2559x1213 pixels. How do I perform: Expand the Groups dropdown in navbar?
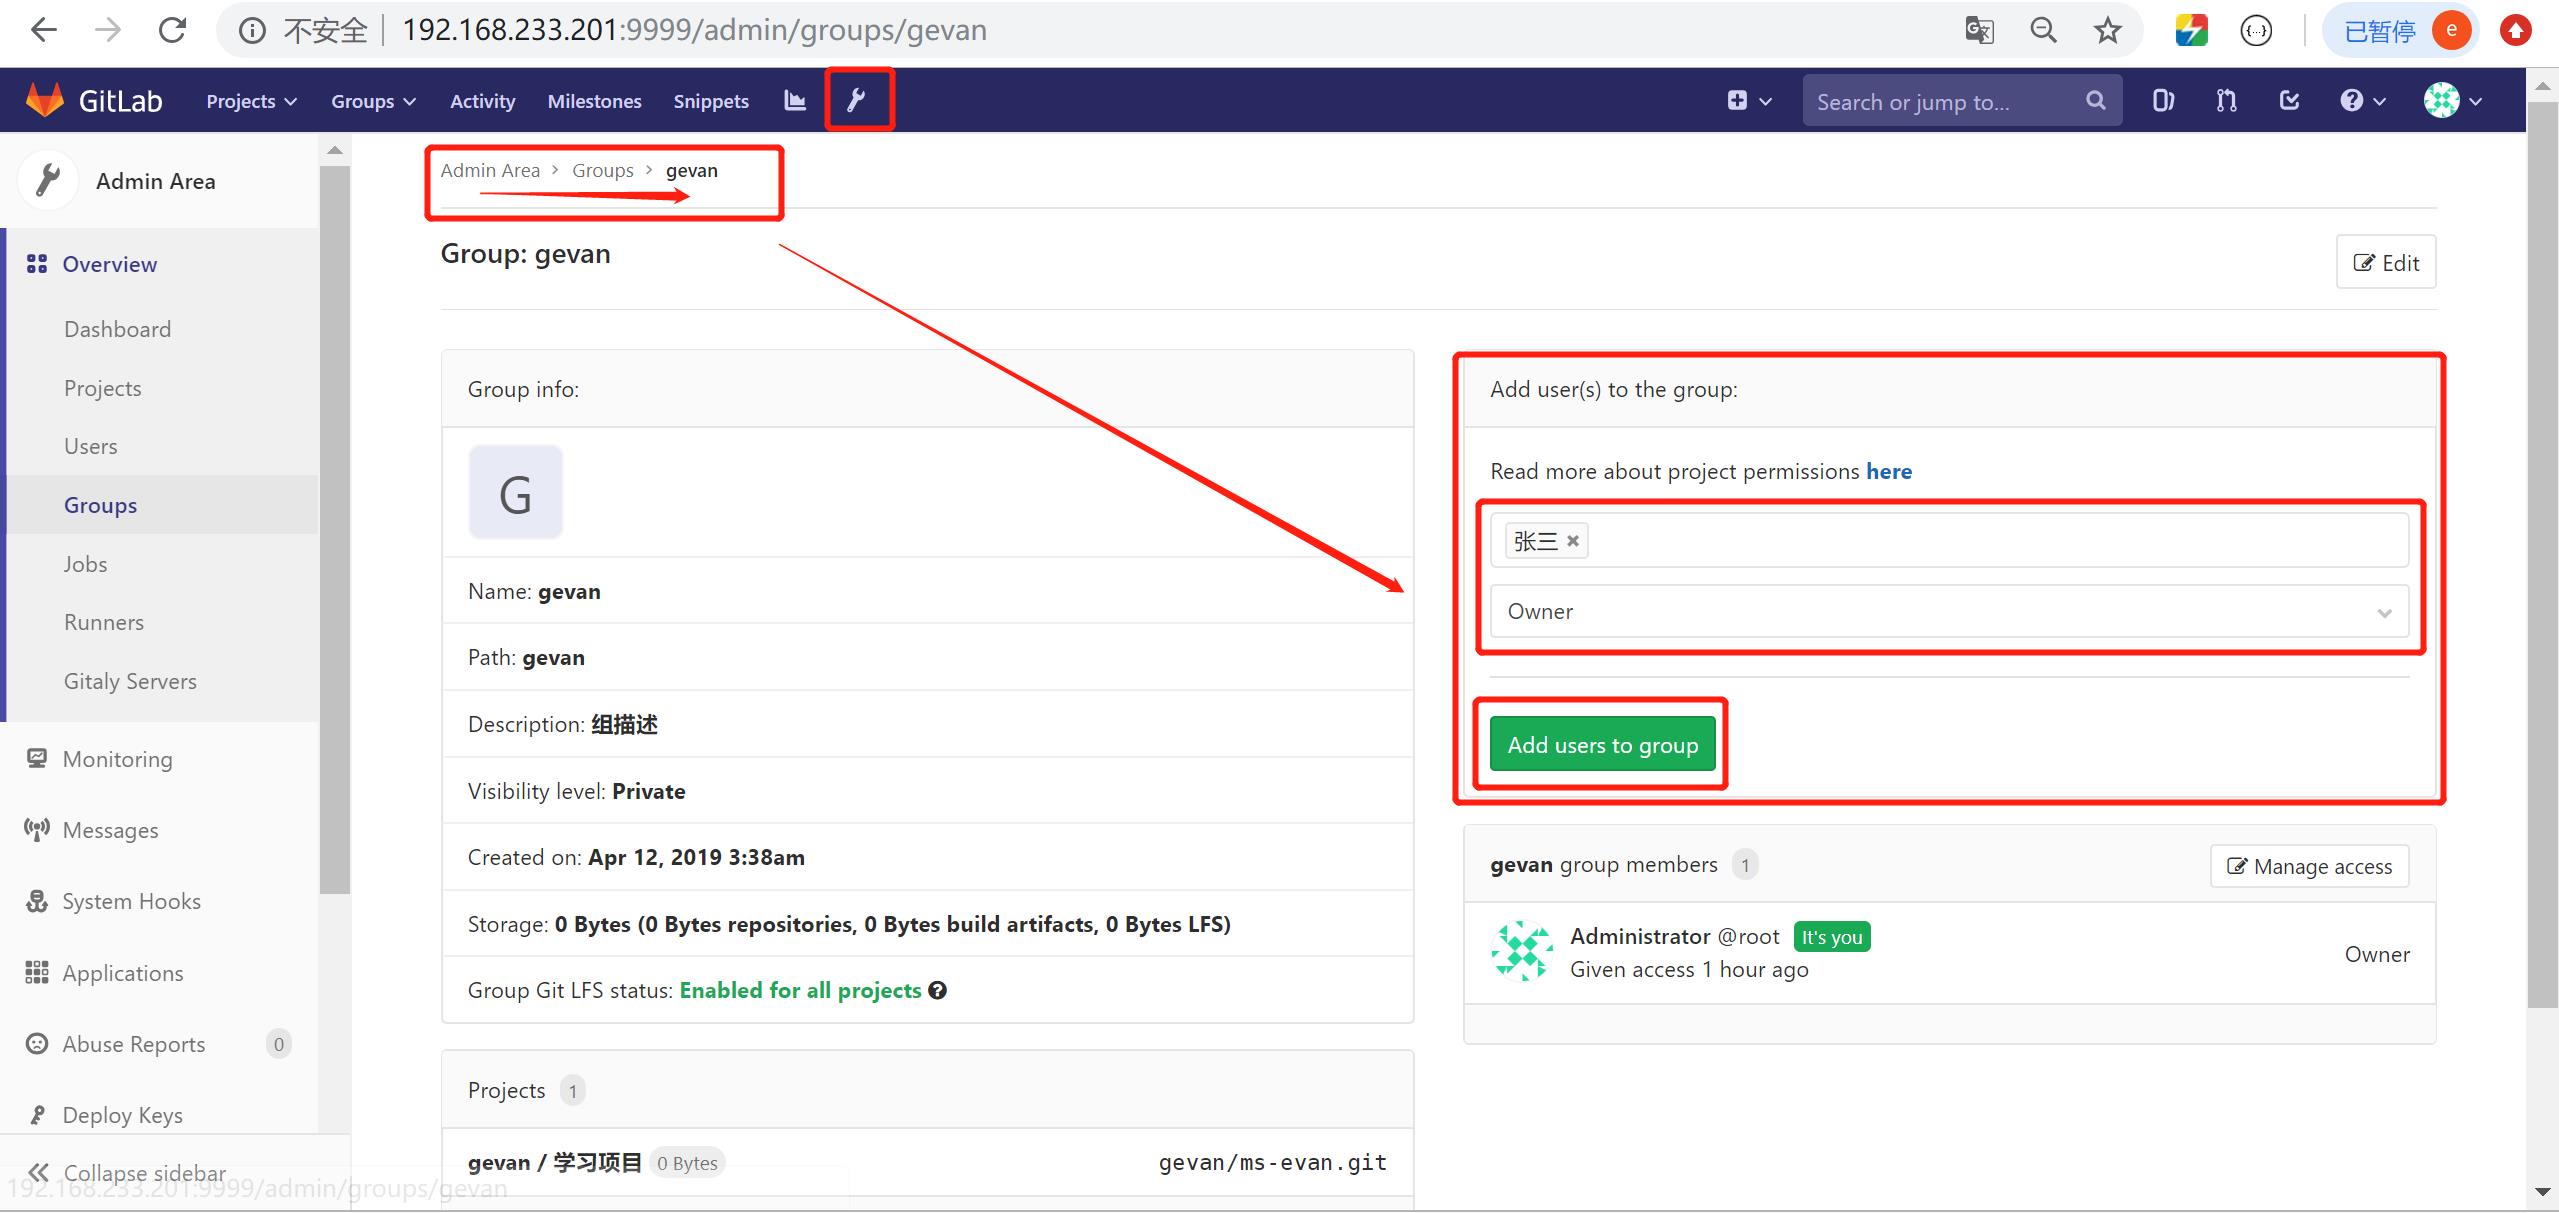click(373, 101)
